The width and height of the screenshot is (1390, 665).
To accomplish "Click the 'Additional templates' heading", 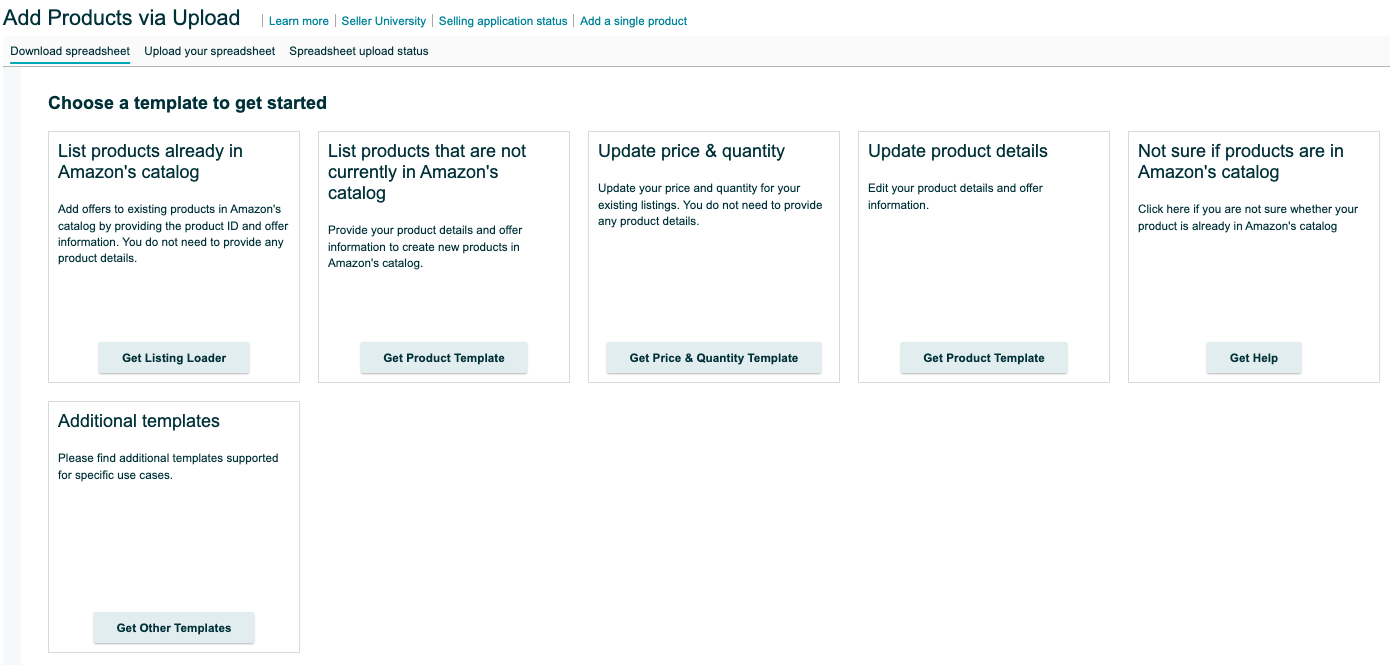I will [x=139, y=421].
